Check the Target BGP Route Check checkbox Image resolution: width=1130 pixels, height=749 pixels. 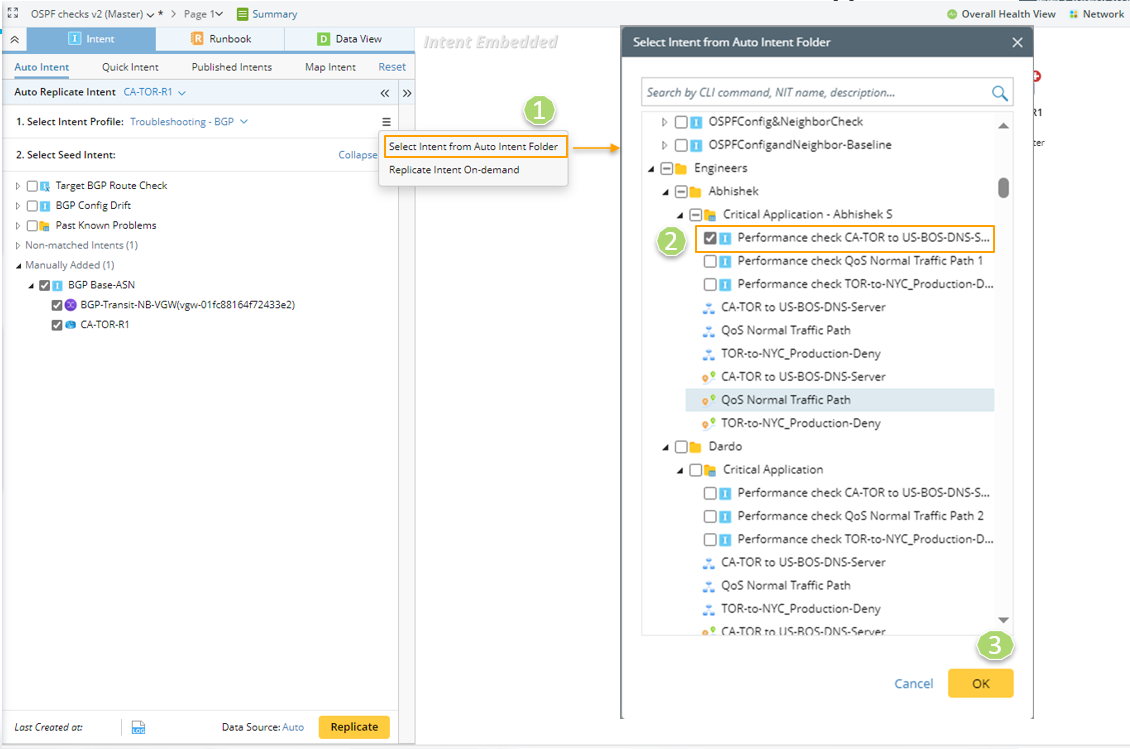pos(33,186)
